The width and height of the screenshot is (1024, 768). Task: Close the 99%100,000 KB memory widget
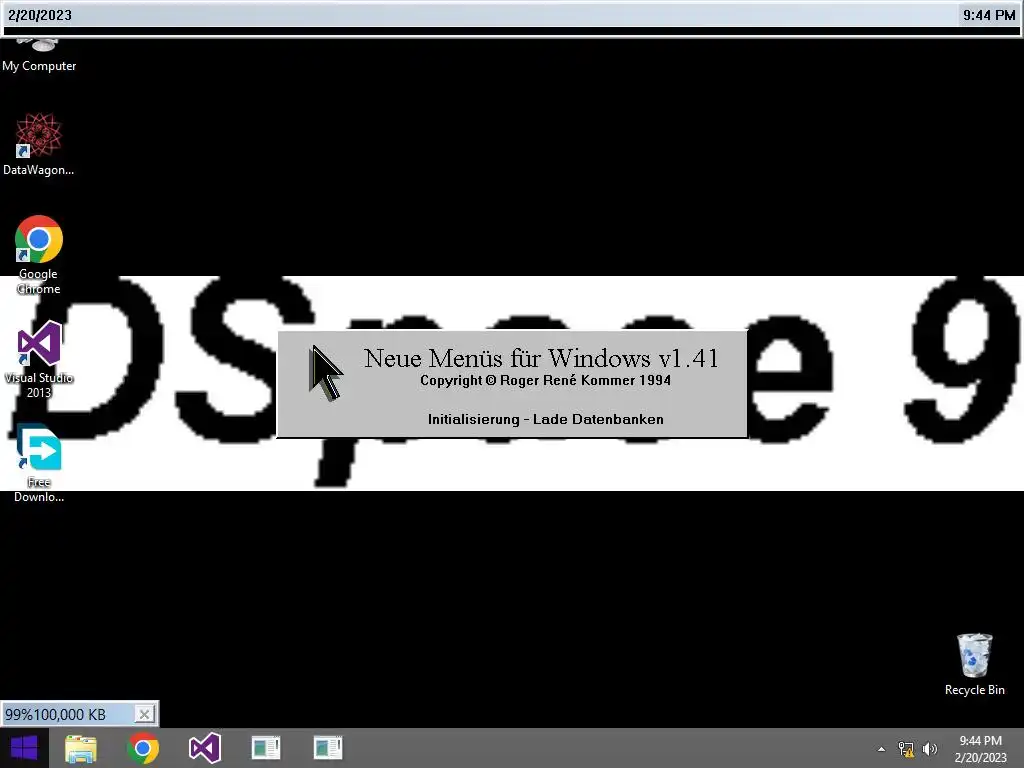coord(144,714)
